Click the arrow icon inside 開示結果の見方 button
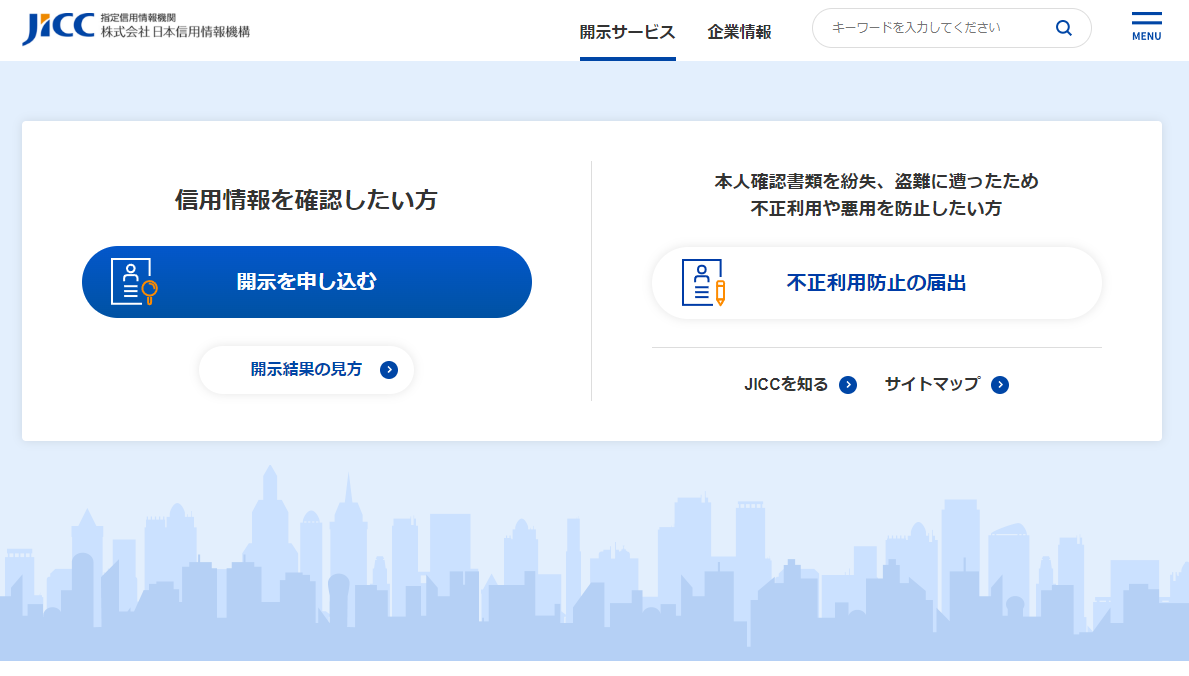Image resolution: width=1189 pixels, height=676 pixels. tap(389, 370)
